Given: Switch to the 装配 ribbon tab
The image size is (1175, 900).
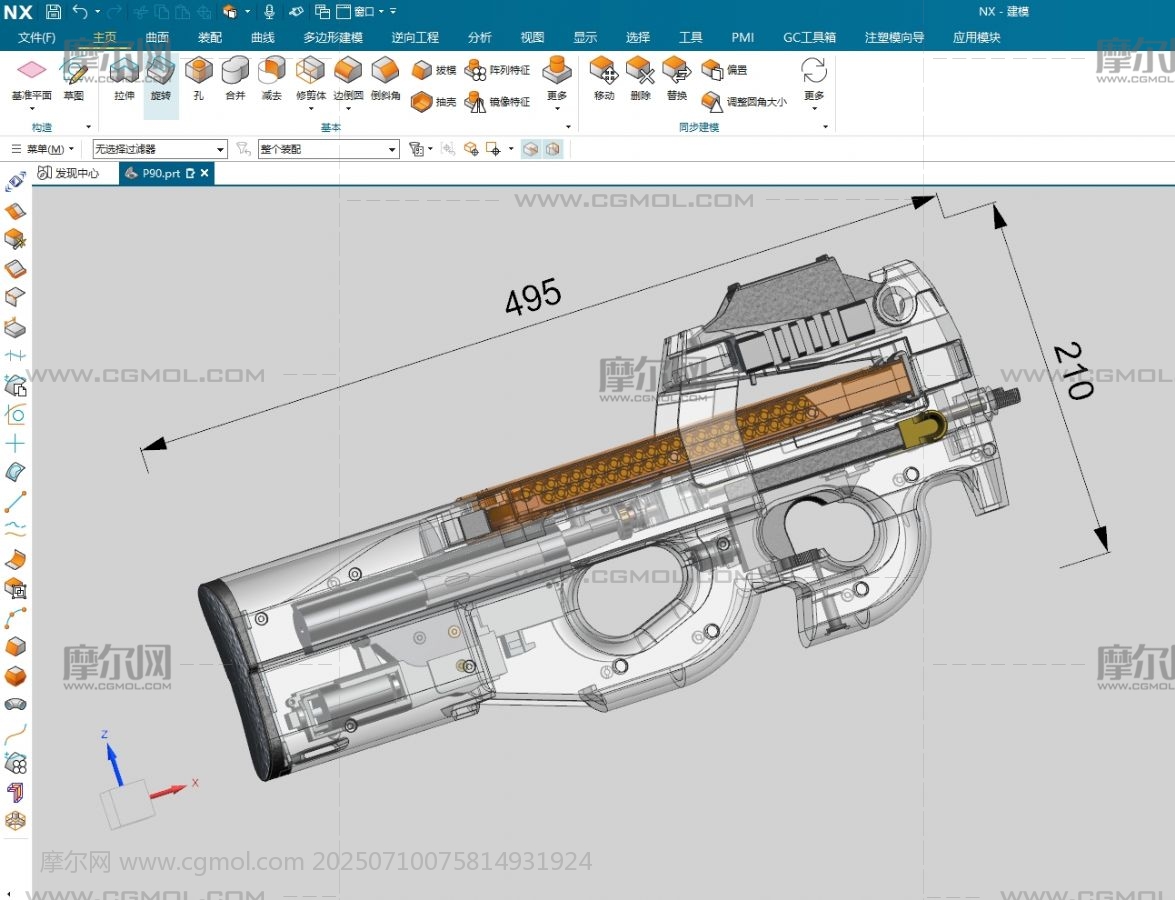Looking at the screenshot, I should [210, 37].
